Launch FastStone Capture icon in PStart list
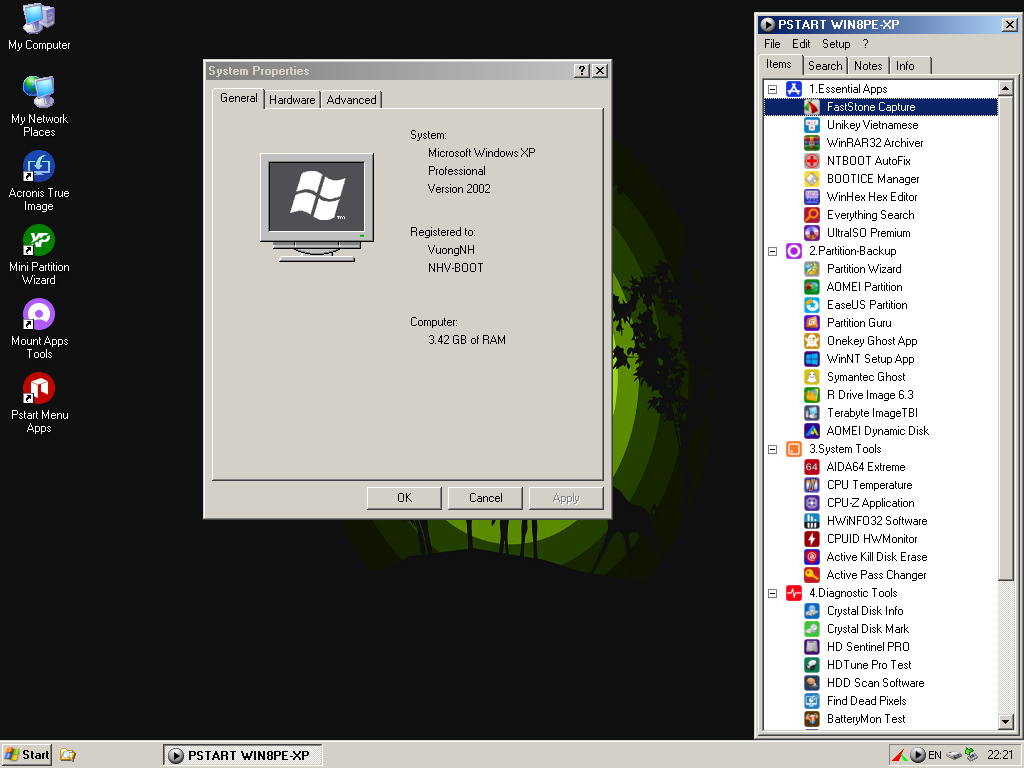This screenshot has width=1024, height=768. tap(811, 106)
